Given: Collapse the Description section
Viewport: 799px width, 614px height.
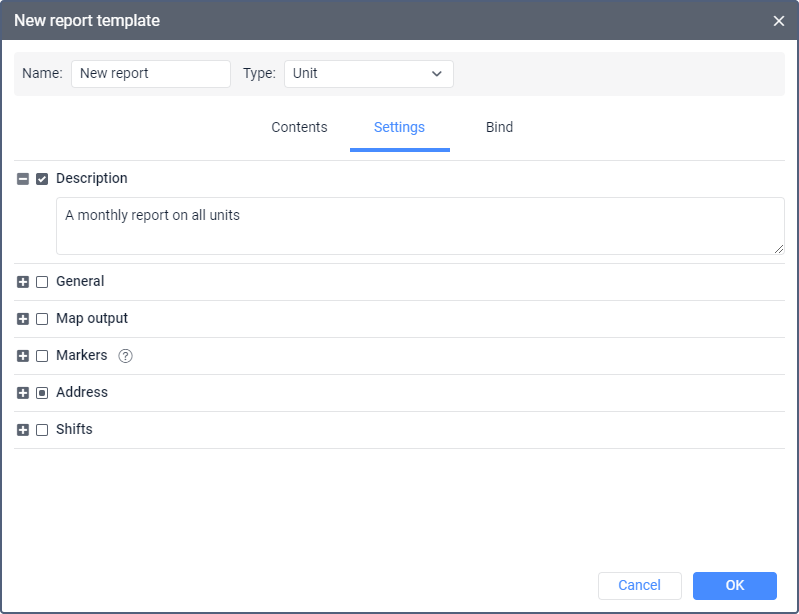Looking at the screenshot, I should [23, 179].
